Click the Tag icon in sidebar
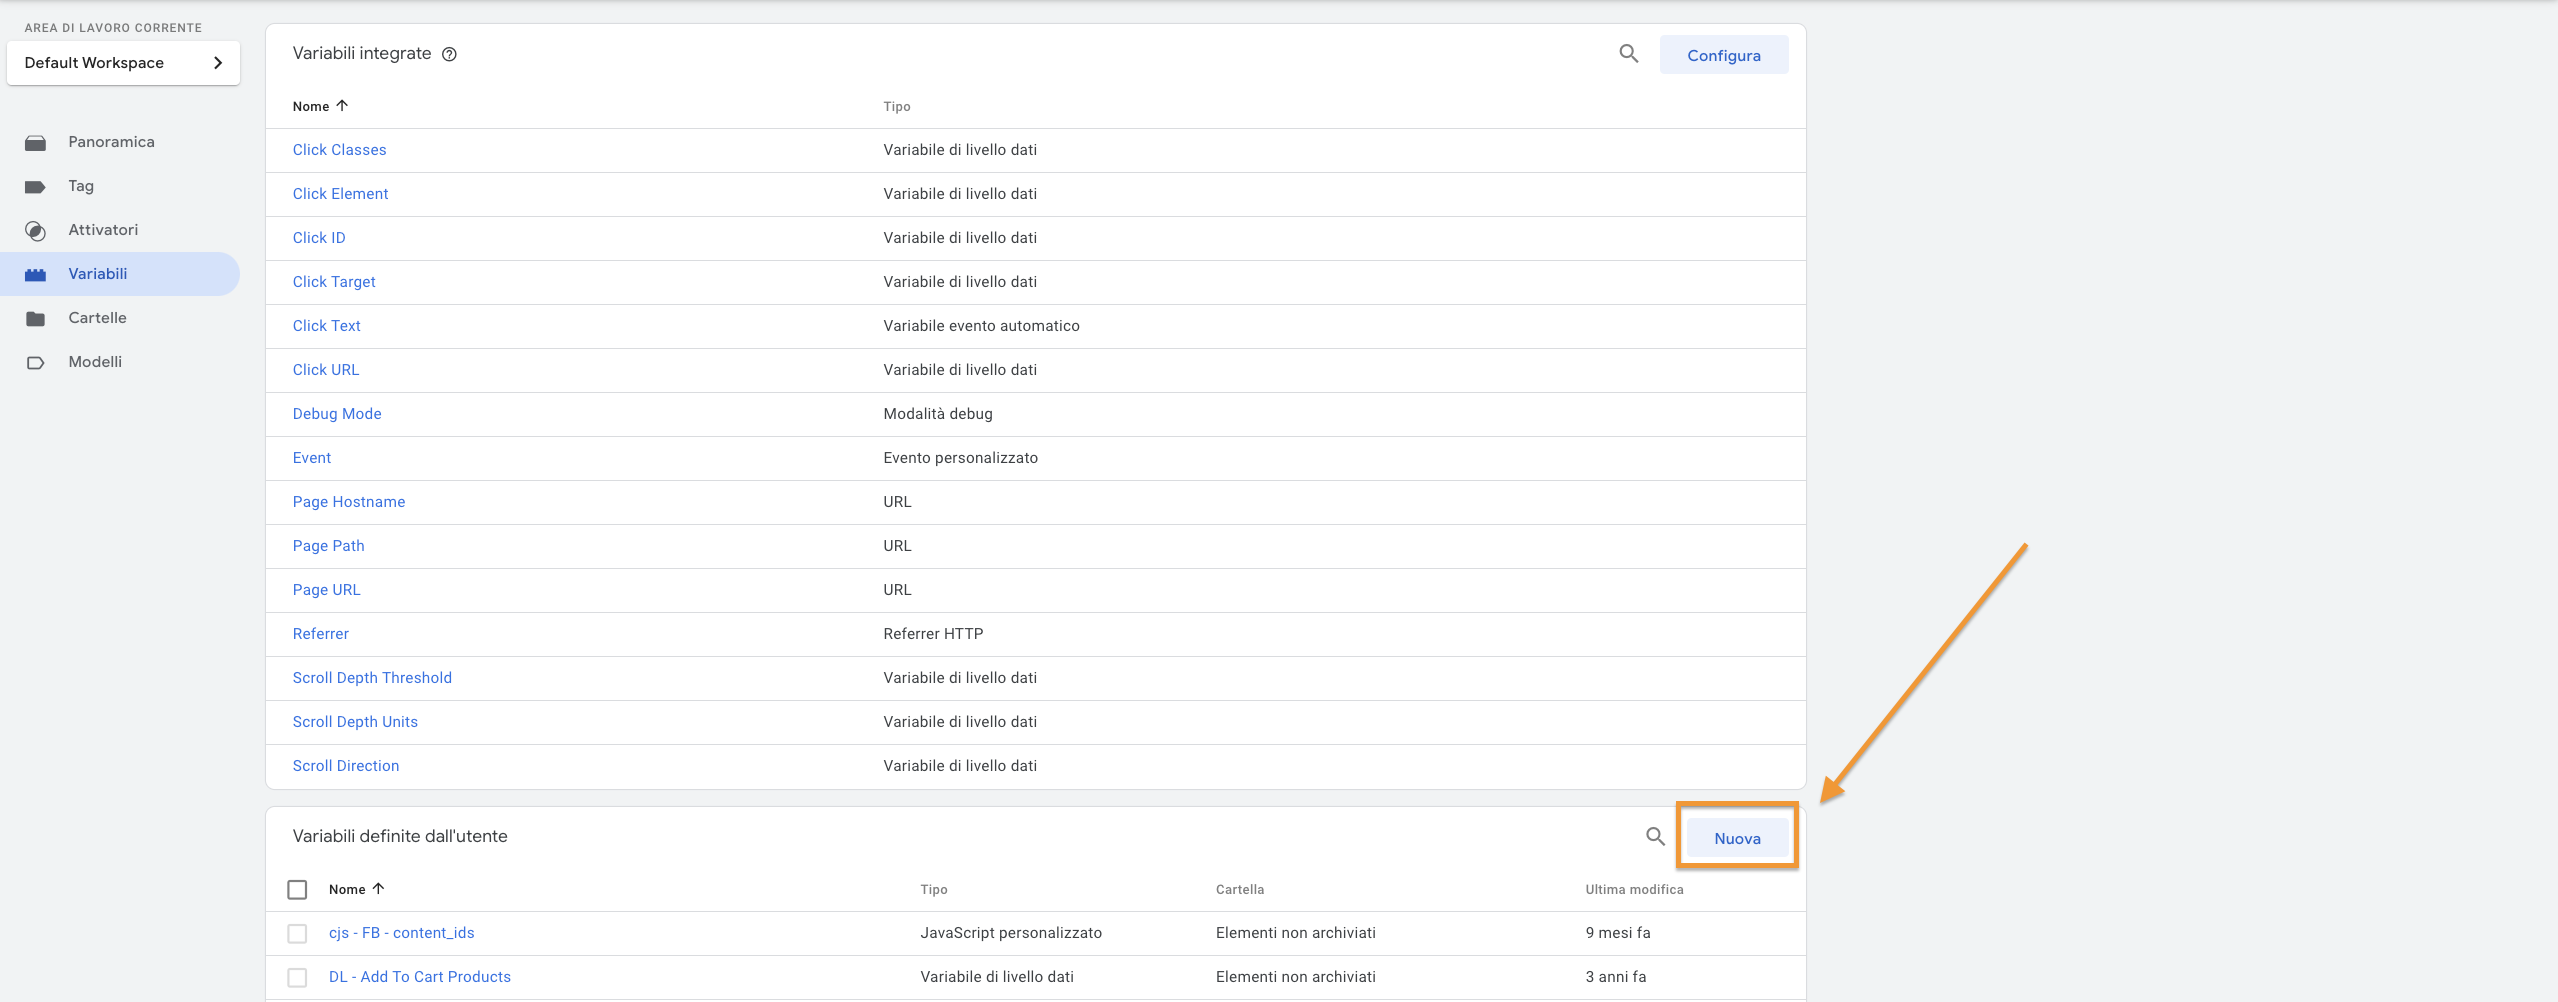 click(x=35, y=187)
